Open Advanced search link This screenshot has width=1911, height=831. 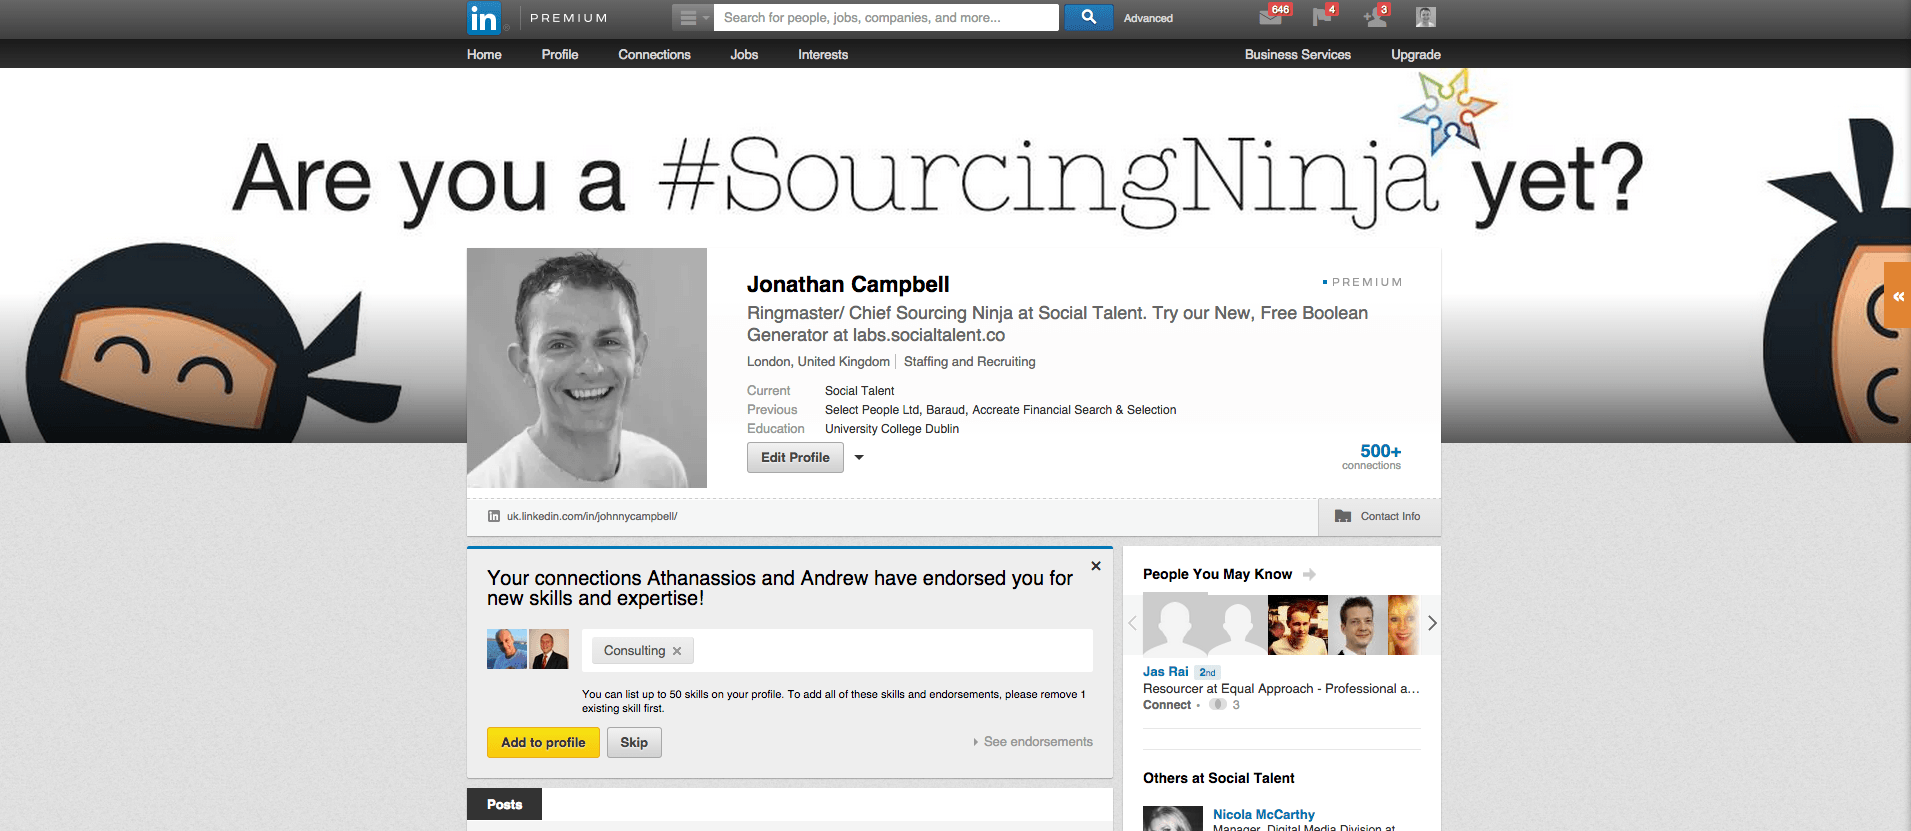(x=1148, y=18)
